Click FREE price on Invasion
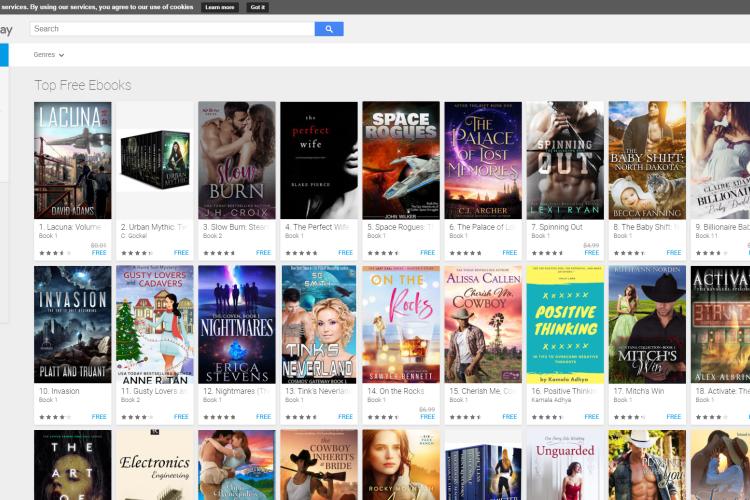The height and width of the screenshot is (500, 750). [99, 417]
